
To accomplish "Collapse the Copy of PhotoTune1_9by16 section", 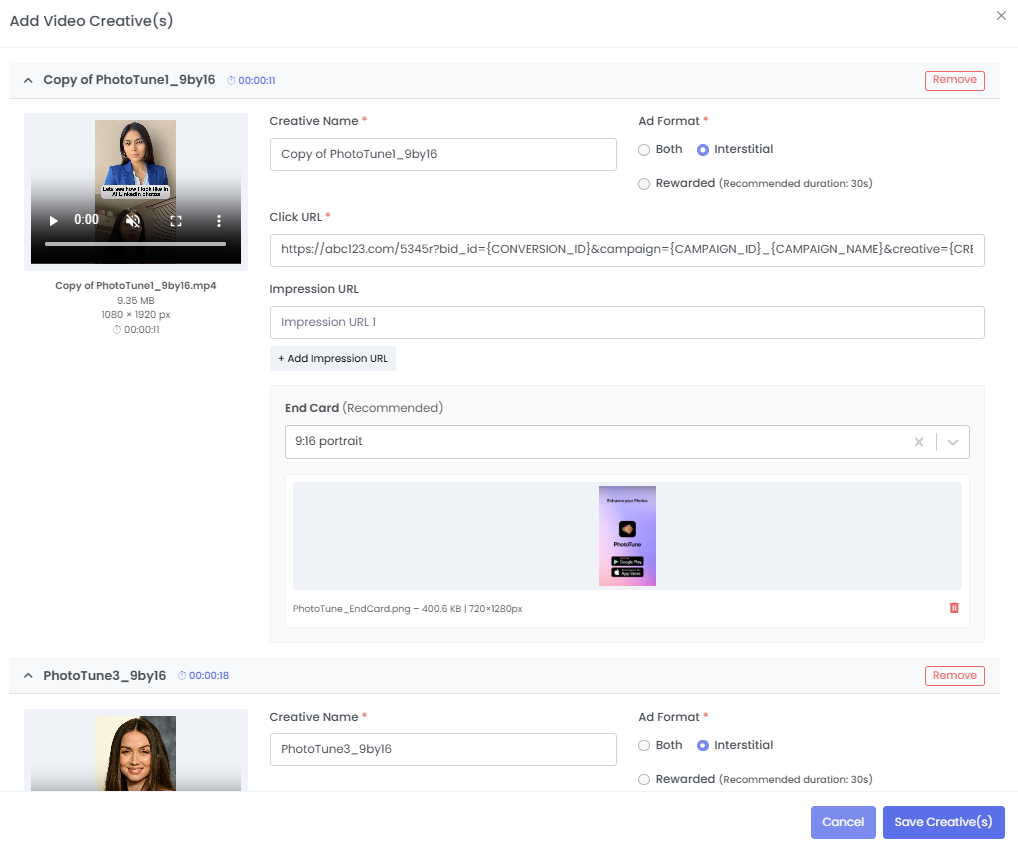I will tap(29, 80).
